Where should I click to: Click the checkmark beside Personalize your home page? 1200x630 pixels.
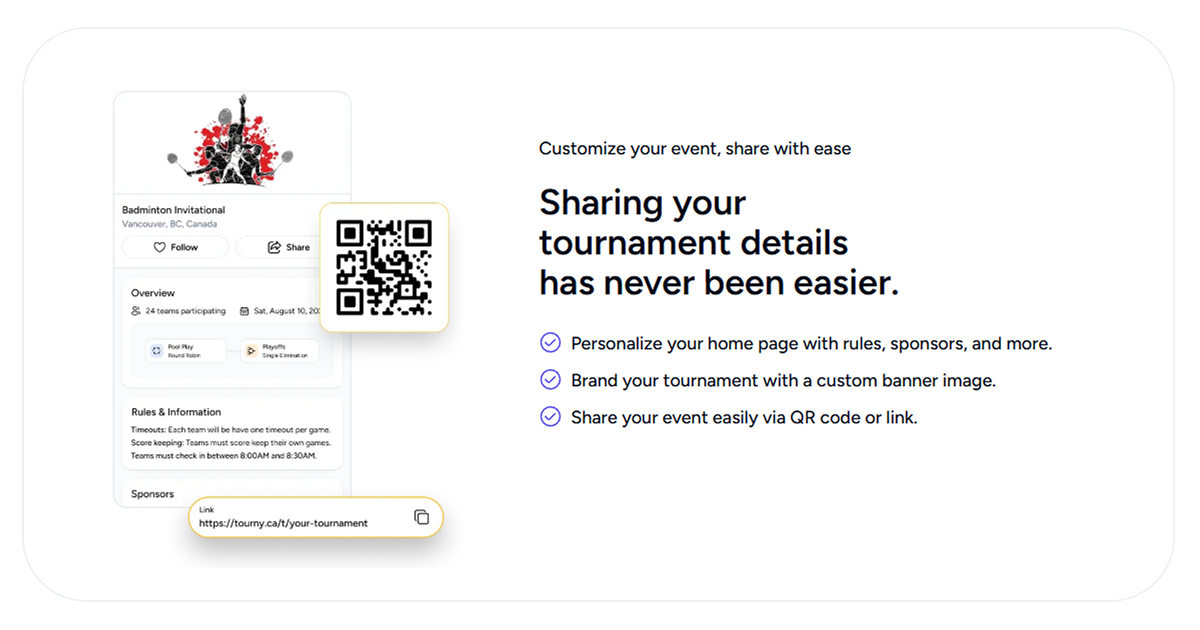click(550, 342)
